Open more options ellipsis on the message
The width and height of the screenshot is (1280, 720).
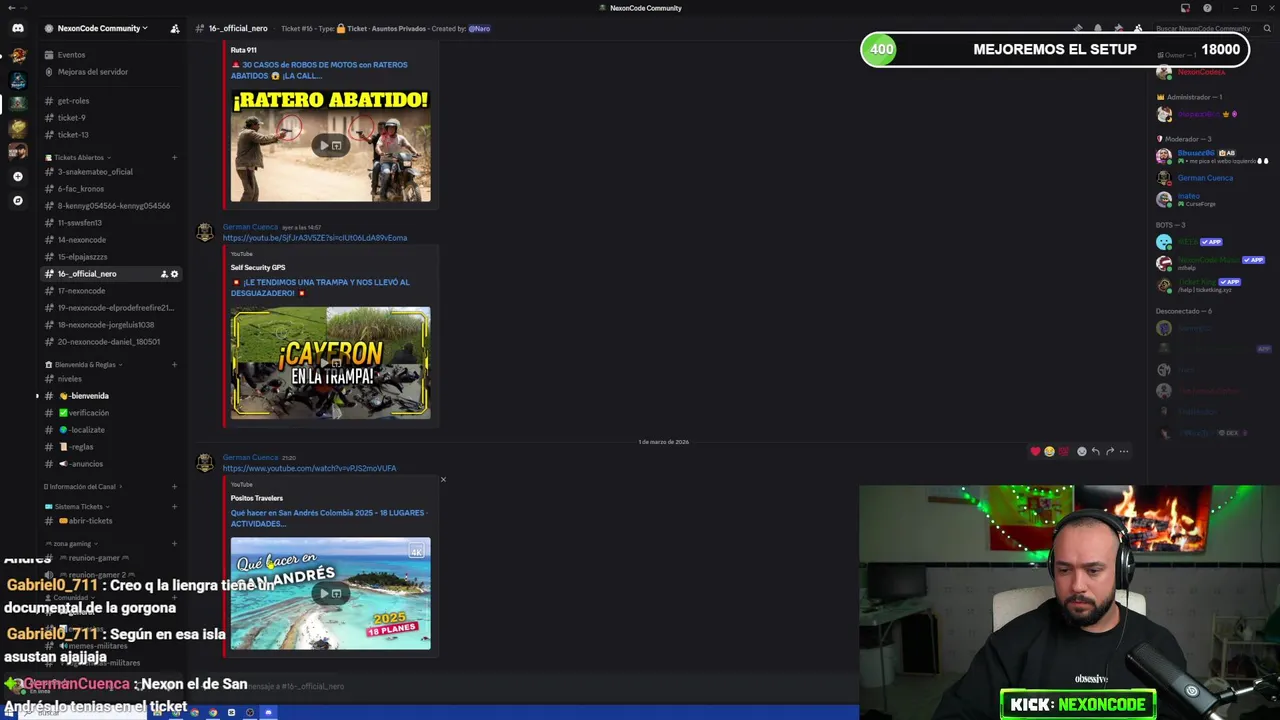click(x=1124, y=451)
